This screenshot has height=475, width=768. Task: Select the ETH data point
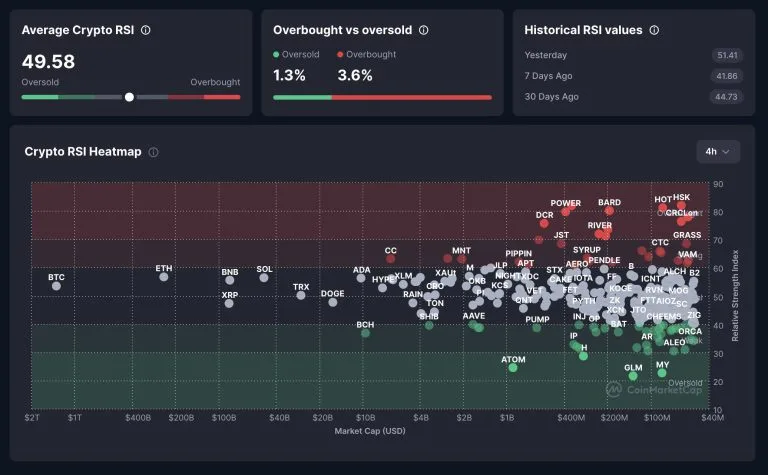[x=164, y=277]
